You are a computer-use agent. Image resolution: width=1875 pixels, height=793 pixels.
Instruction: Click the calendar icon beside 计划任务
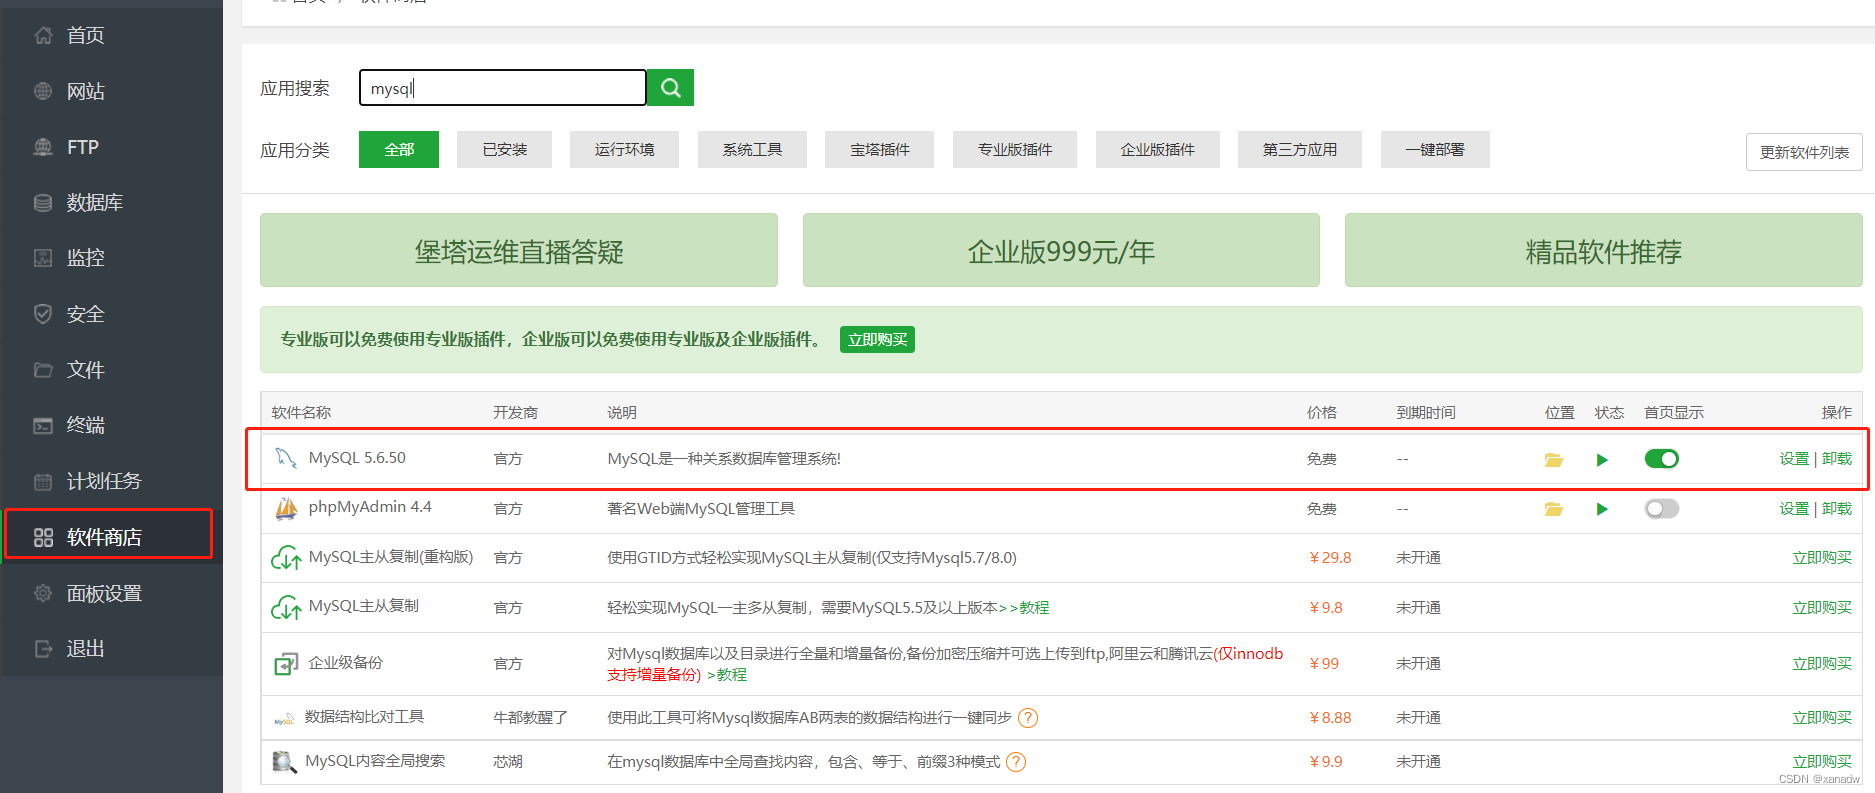tap(43, 481)
